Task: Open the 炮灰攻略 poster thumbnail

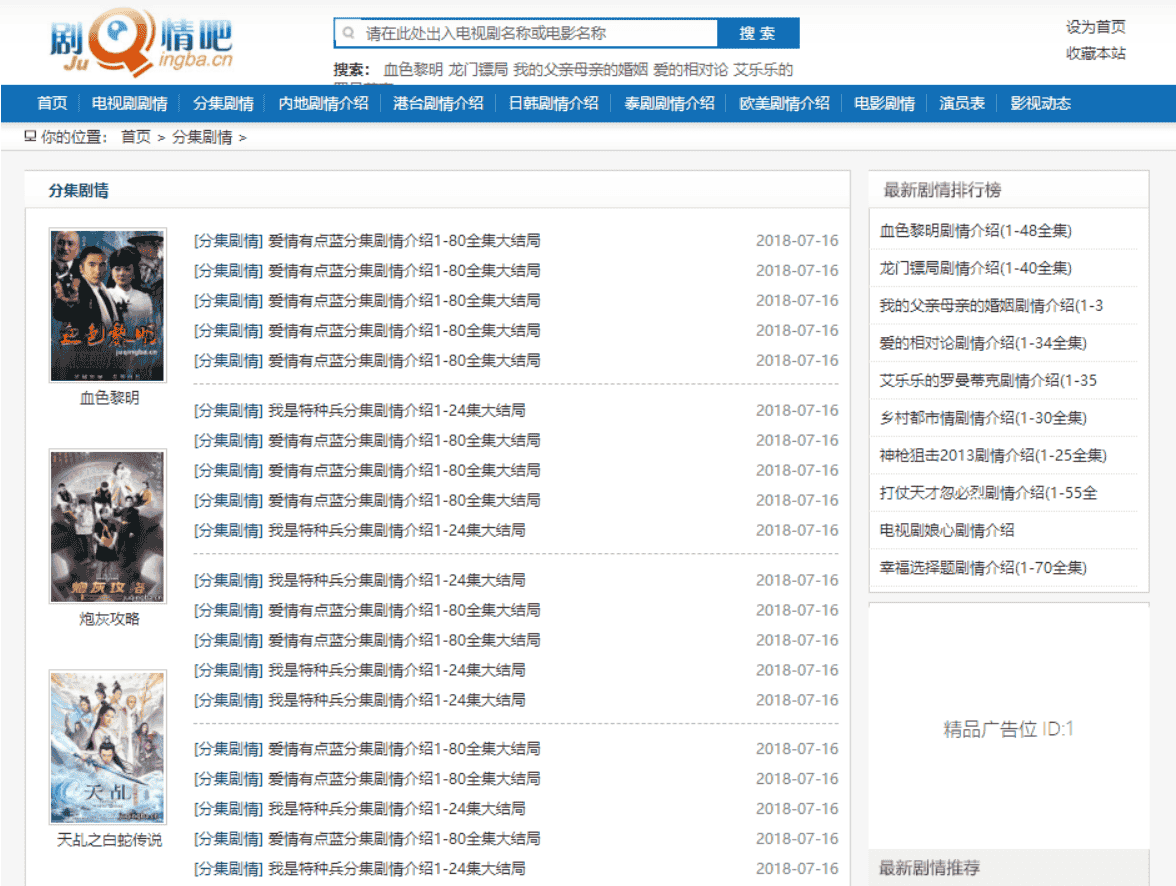Action: coord(108,526)
